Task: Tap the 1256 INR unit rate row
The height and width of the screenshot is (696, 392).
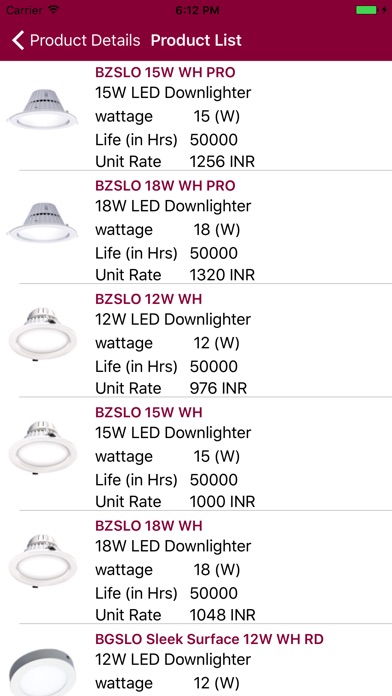Action: point(175,162)
